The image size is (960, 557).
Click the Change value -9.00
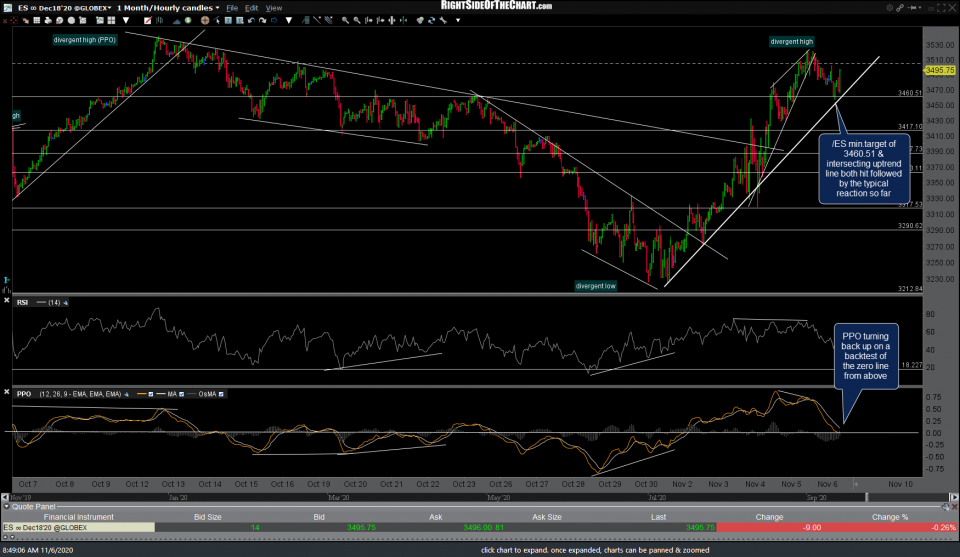coord(812,528)
